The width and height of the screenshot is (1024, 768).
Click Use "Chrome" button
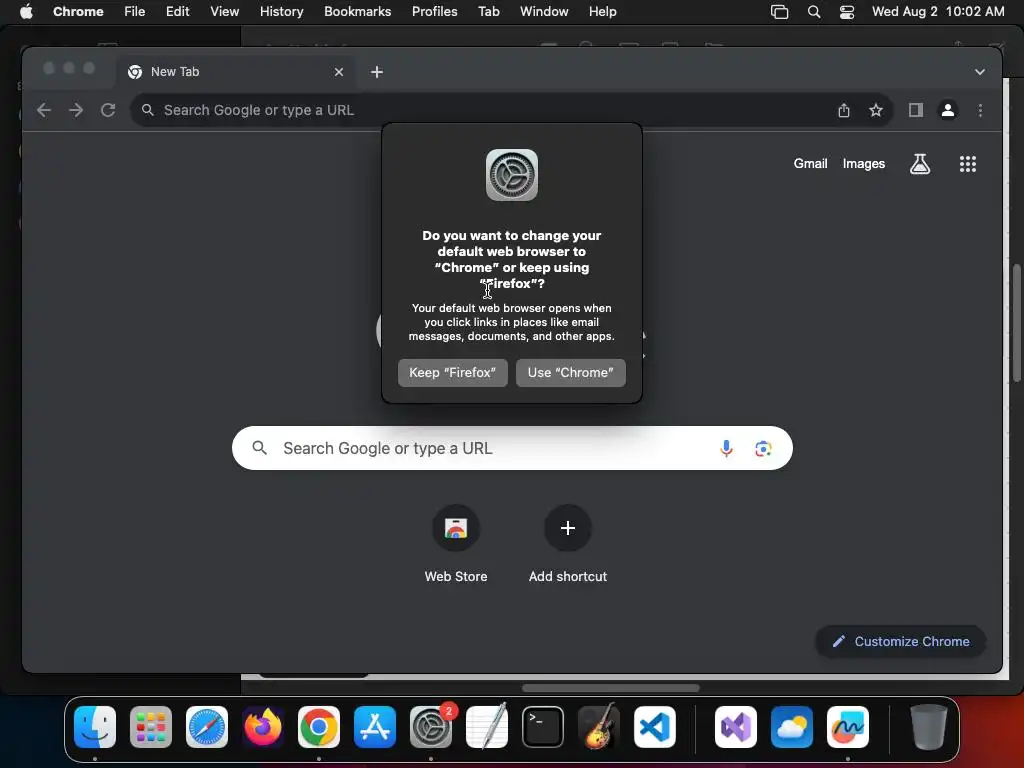[571, 373]
